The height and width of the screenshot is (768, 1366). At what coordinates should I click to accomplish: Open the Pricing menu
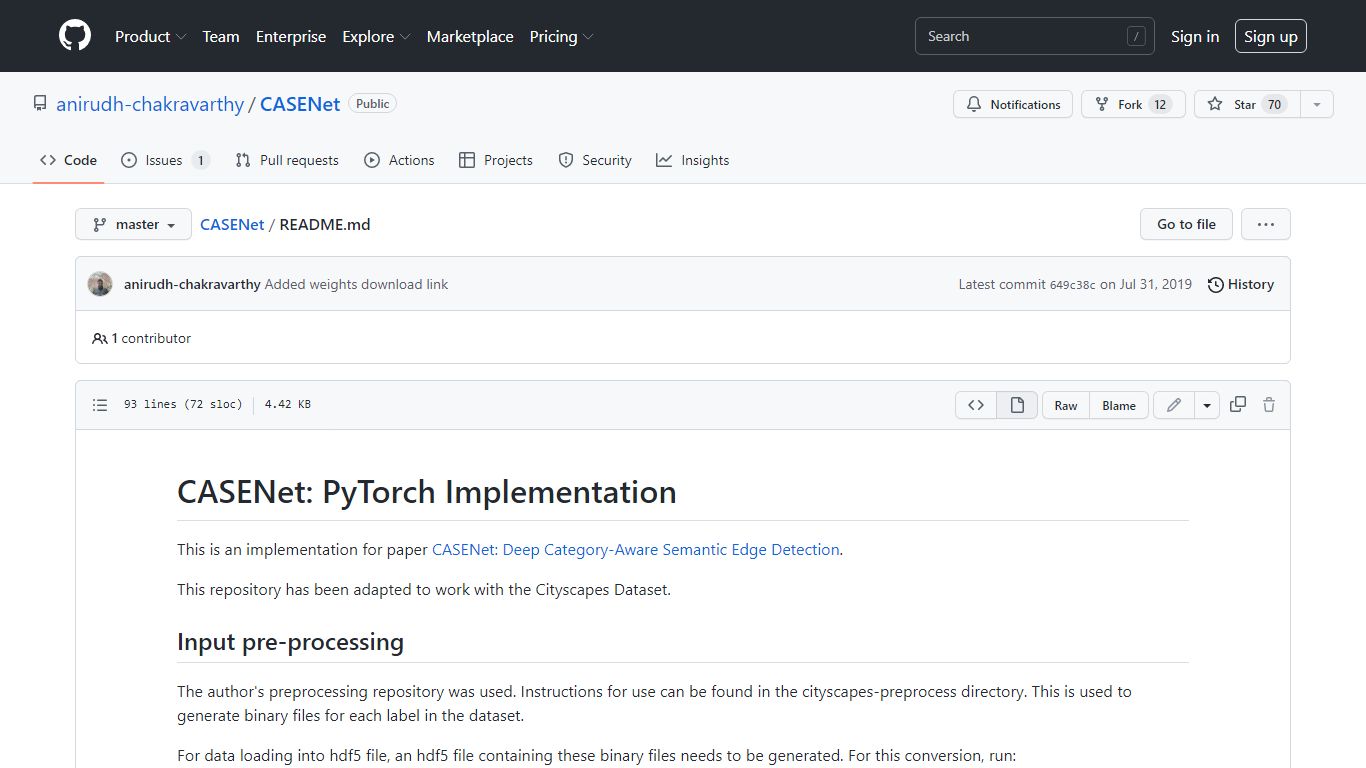click(x=561, y=36)
